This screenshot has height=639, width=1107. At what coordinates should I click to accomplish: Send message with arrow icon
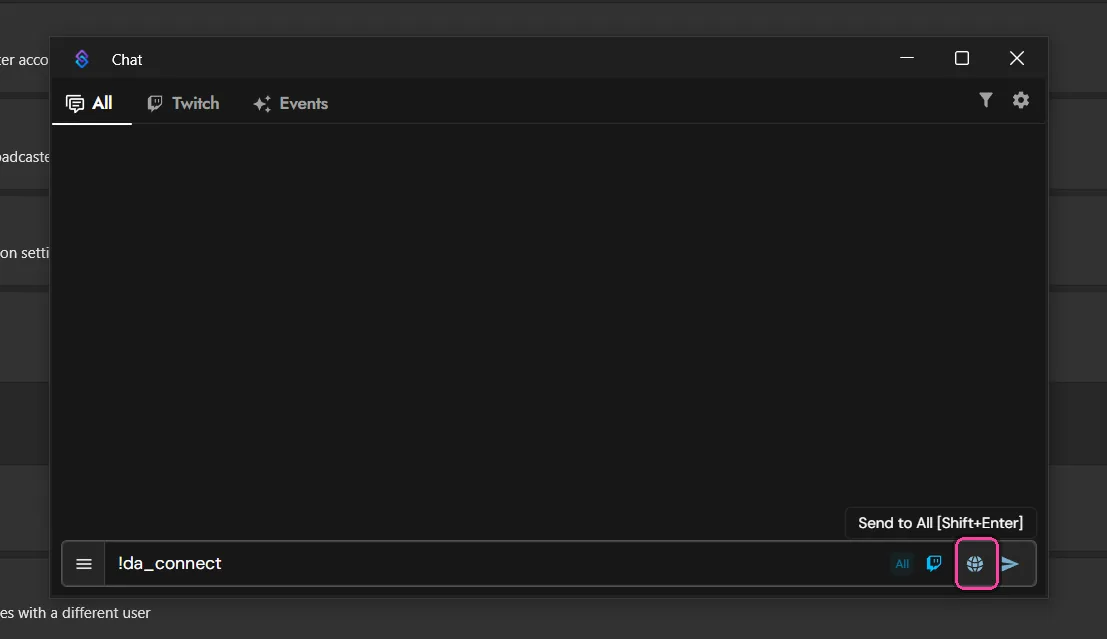coord(1010,563)
